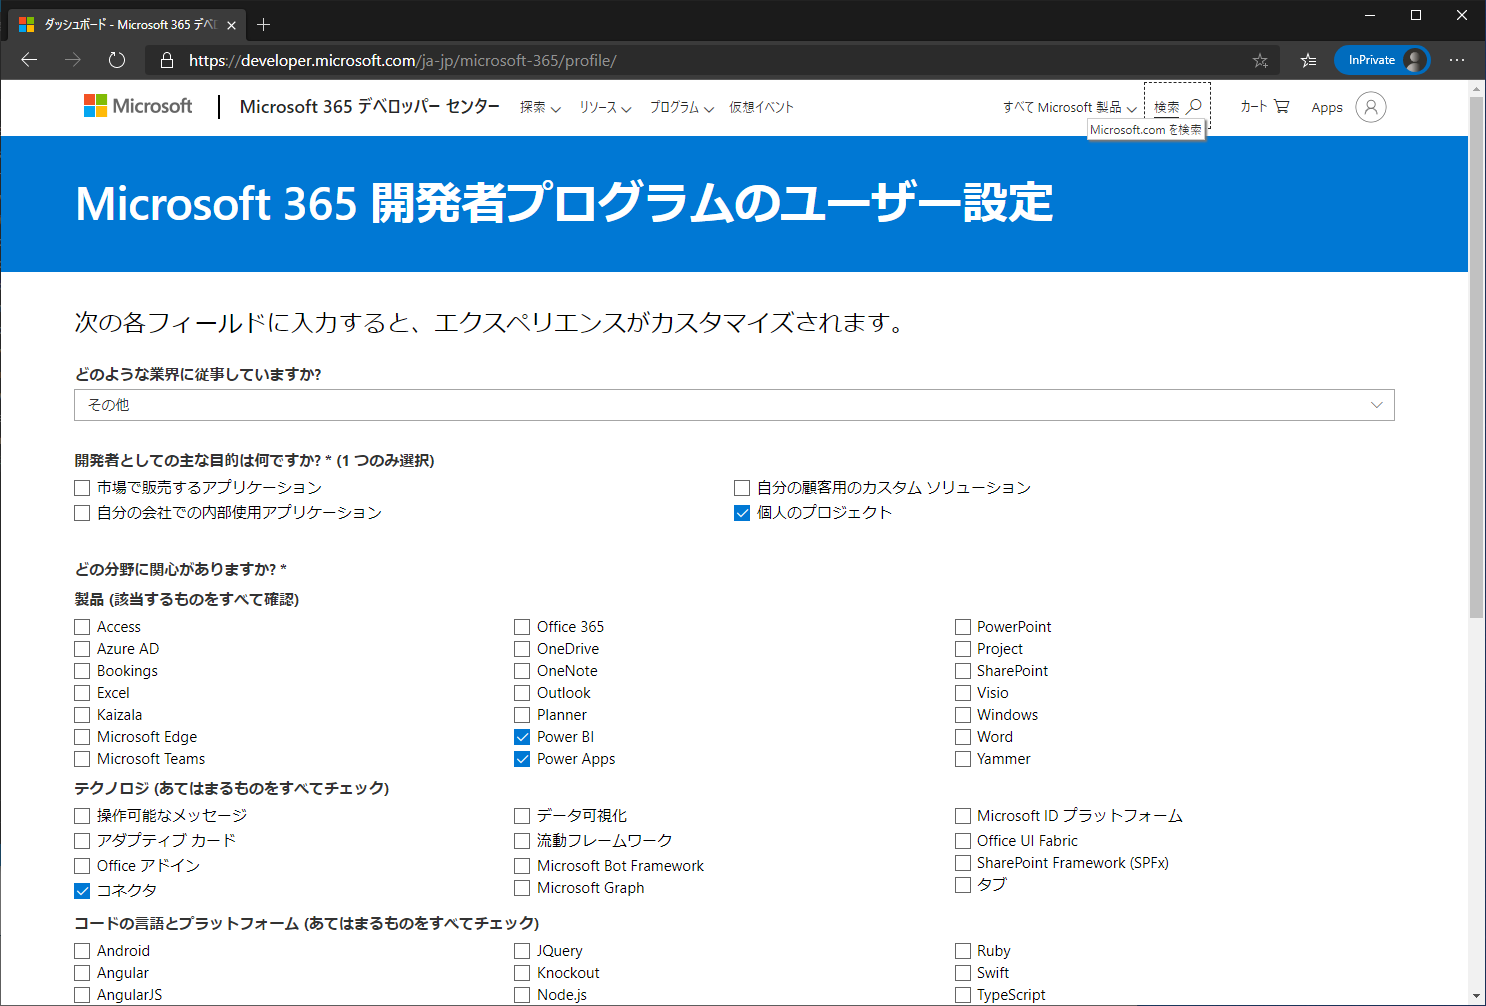This screenshot has width=1486, height=1006.
Task: Check the OneDrive checkbox
Action: [522, 649]
